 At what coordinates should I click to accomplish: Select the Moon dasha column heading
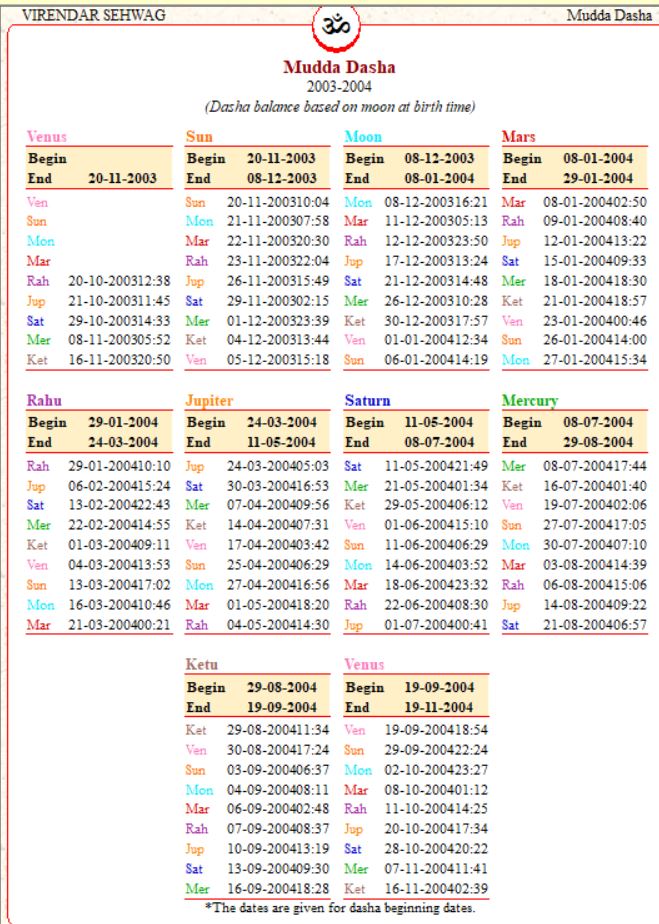[362, 136]
